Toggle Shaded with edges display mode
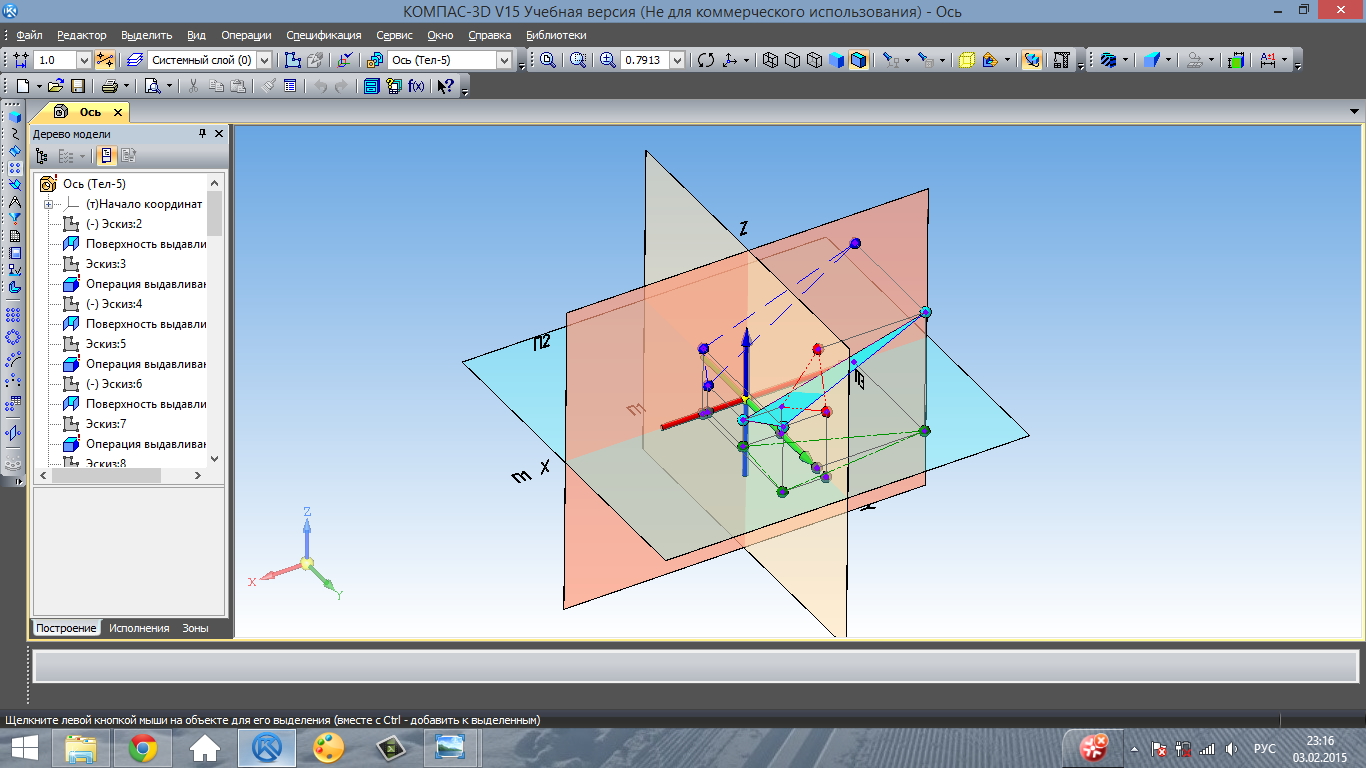This screenshot has width=1366, height=768. [x=858, y=60]
